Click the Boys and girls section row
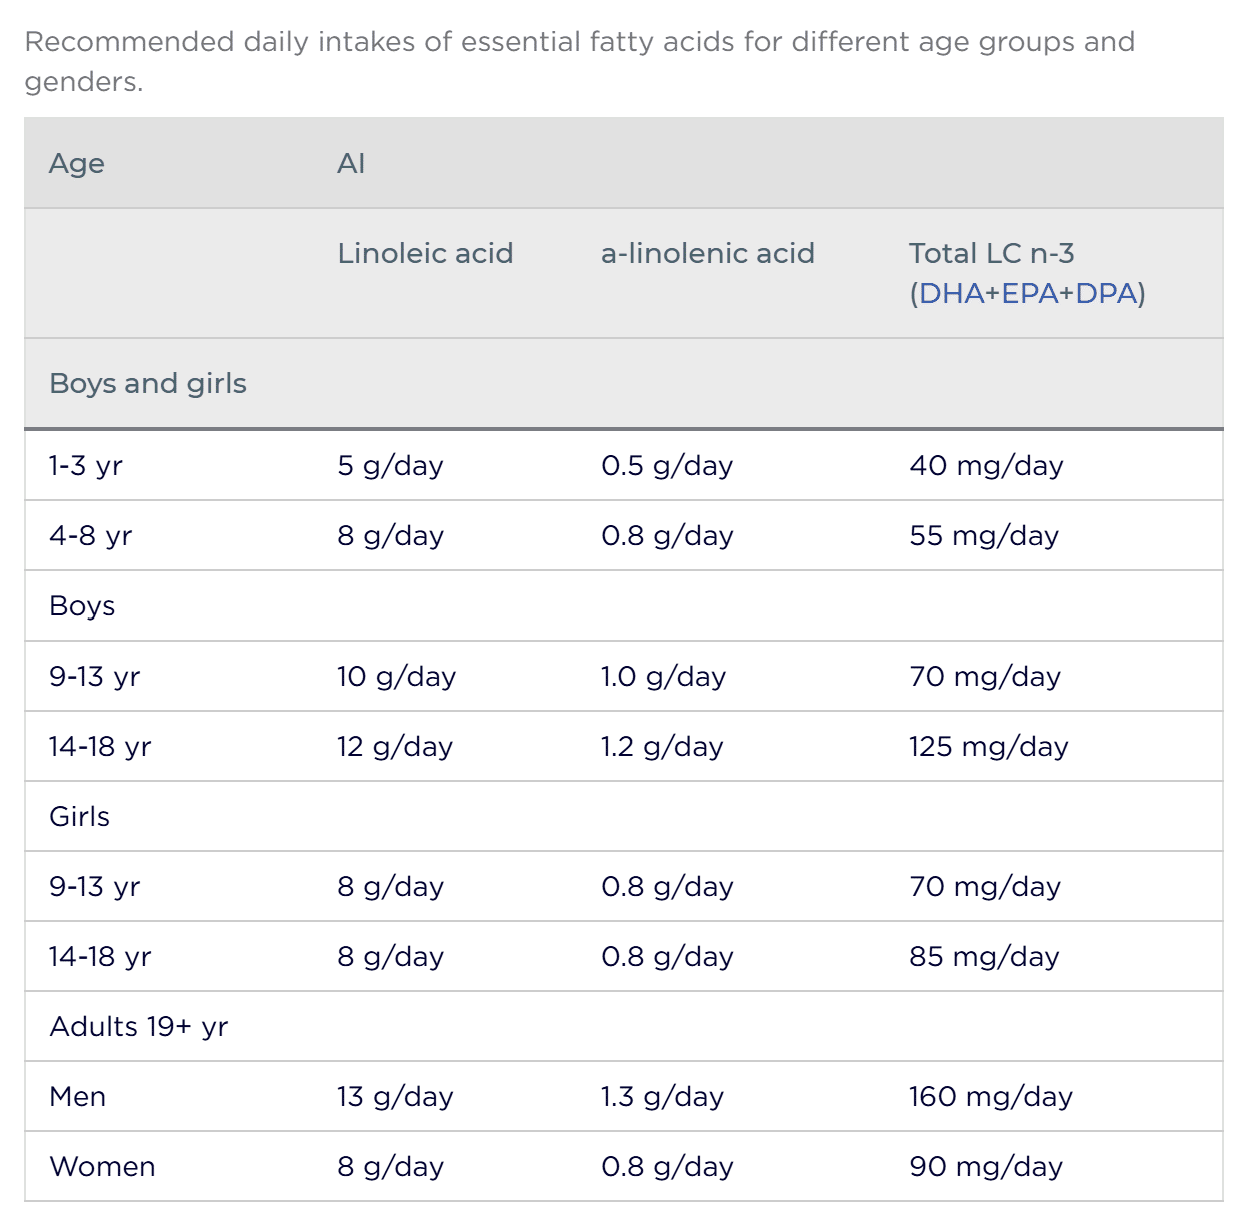 click(x=148, y=384)
